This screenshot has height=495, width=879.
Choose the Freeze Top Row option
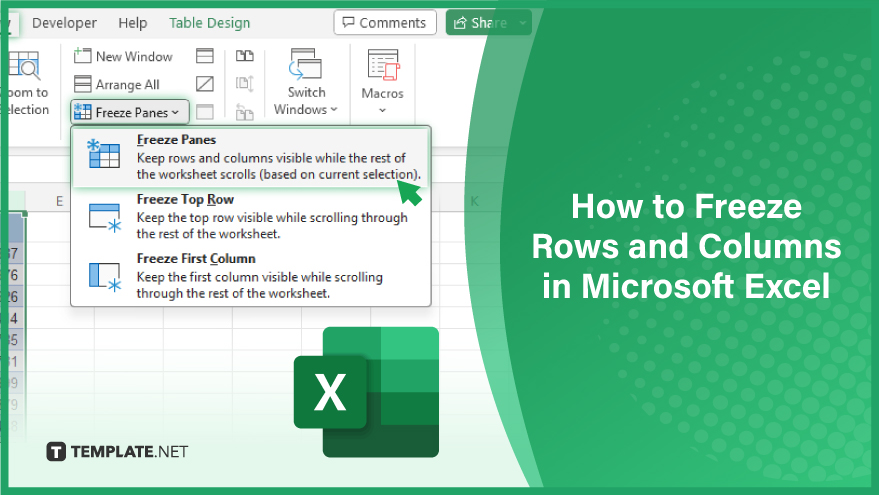tap(251, 216)
